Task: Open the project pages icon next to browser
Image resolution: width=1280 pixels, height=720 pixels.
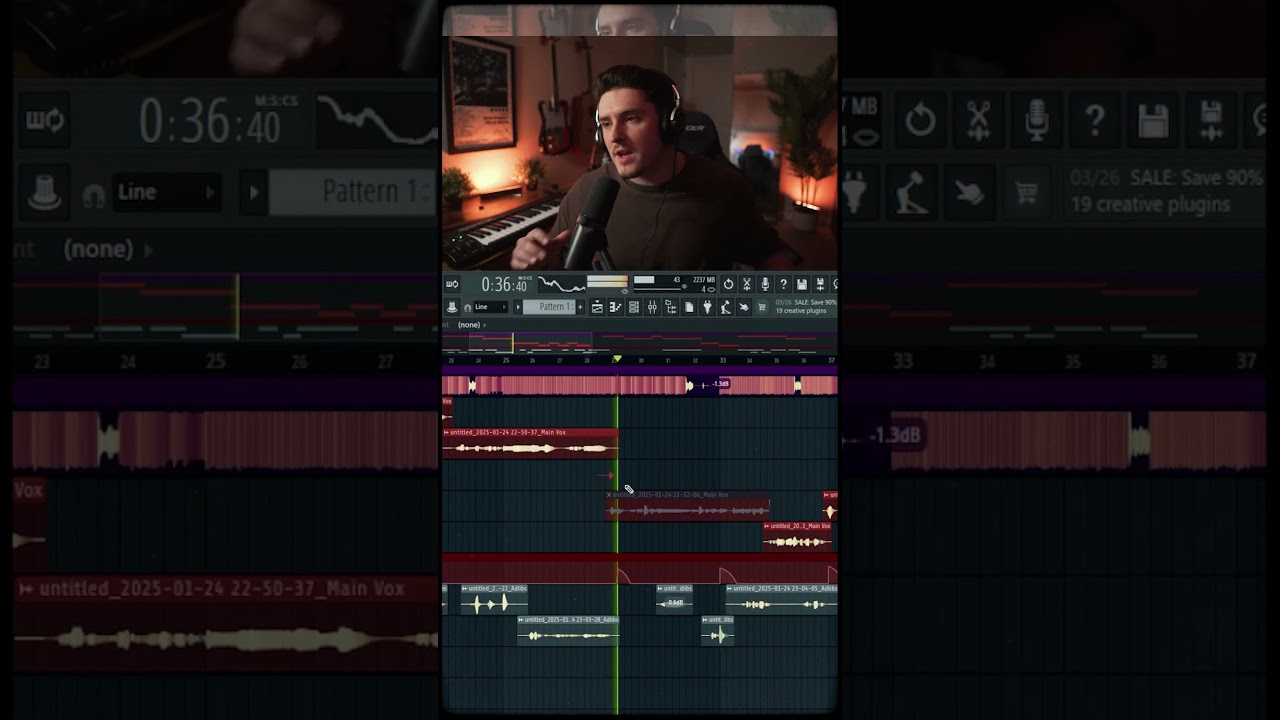Action: click(689, 307)
